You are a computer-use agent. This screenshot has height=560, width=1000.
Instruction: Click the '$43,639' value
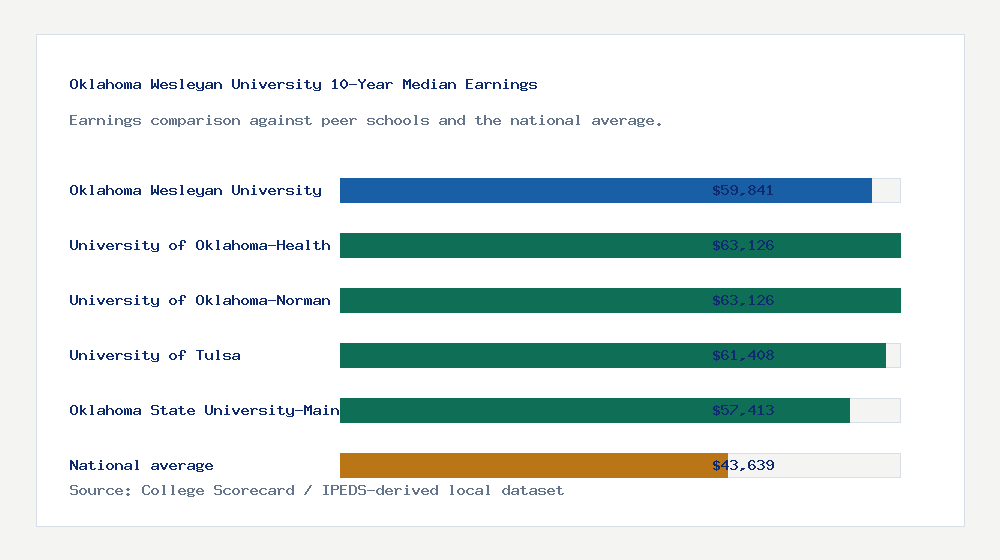tap(743, 465)
